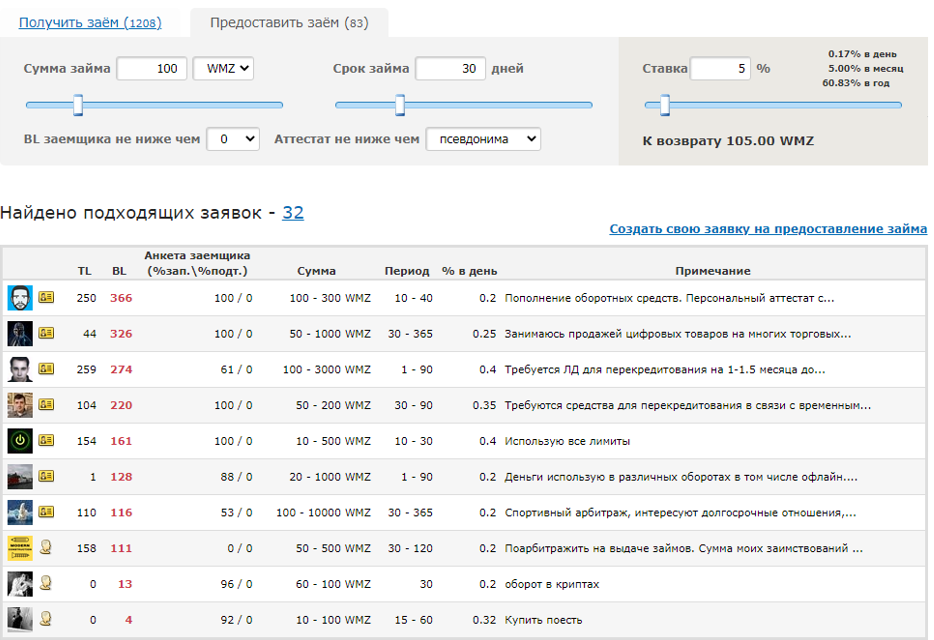Open avatar of borrower with BL 128
The image size is (934, 640).
[x=20, y=477]
